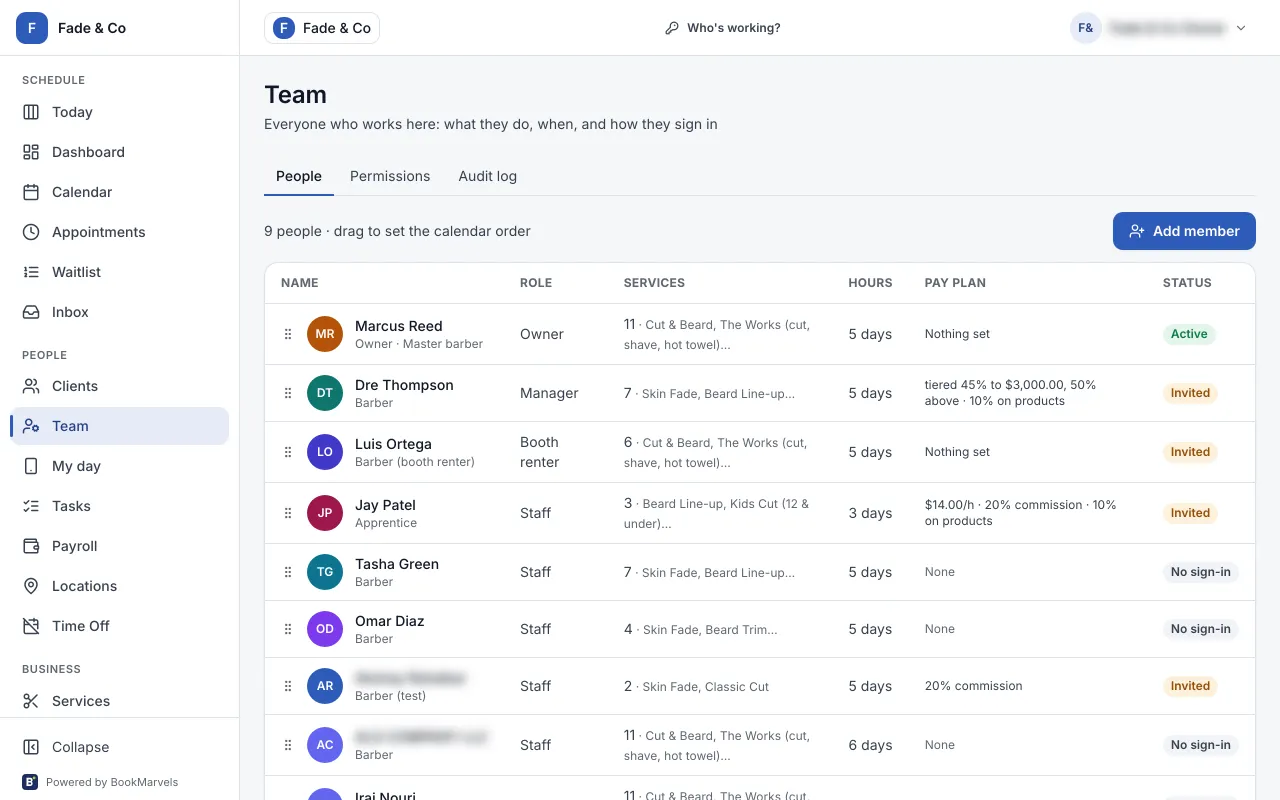Click Jay Patel's $14.00/h pay plan

[1020, 513]
